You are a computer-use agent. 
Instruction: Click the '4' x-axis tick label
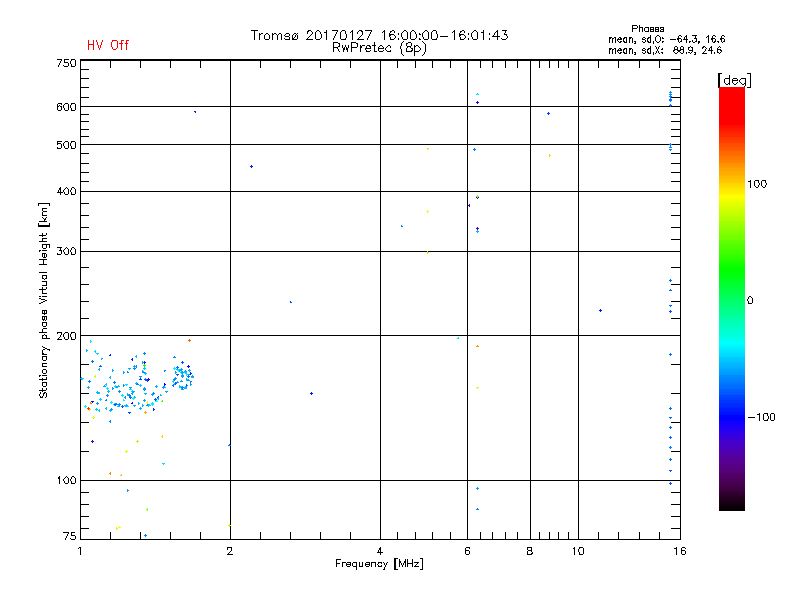click(380, 551)
